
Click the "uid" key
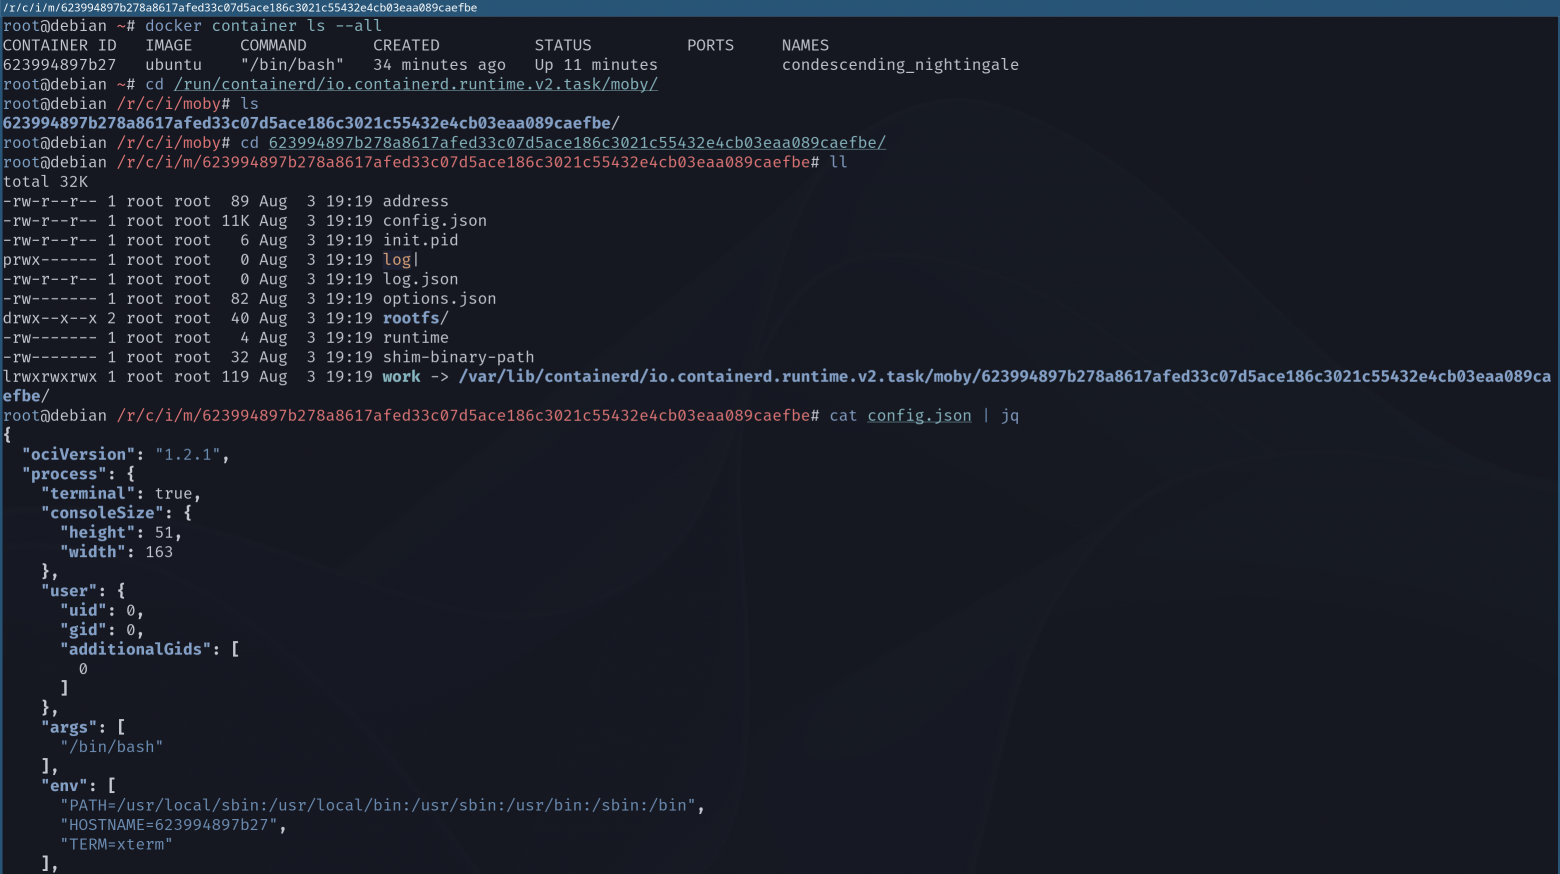[x=83, y=611]
